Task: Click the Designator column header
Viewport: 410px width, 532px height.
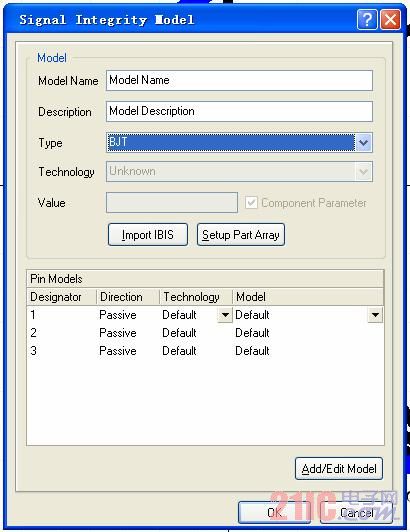Action: click(62, 297)
